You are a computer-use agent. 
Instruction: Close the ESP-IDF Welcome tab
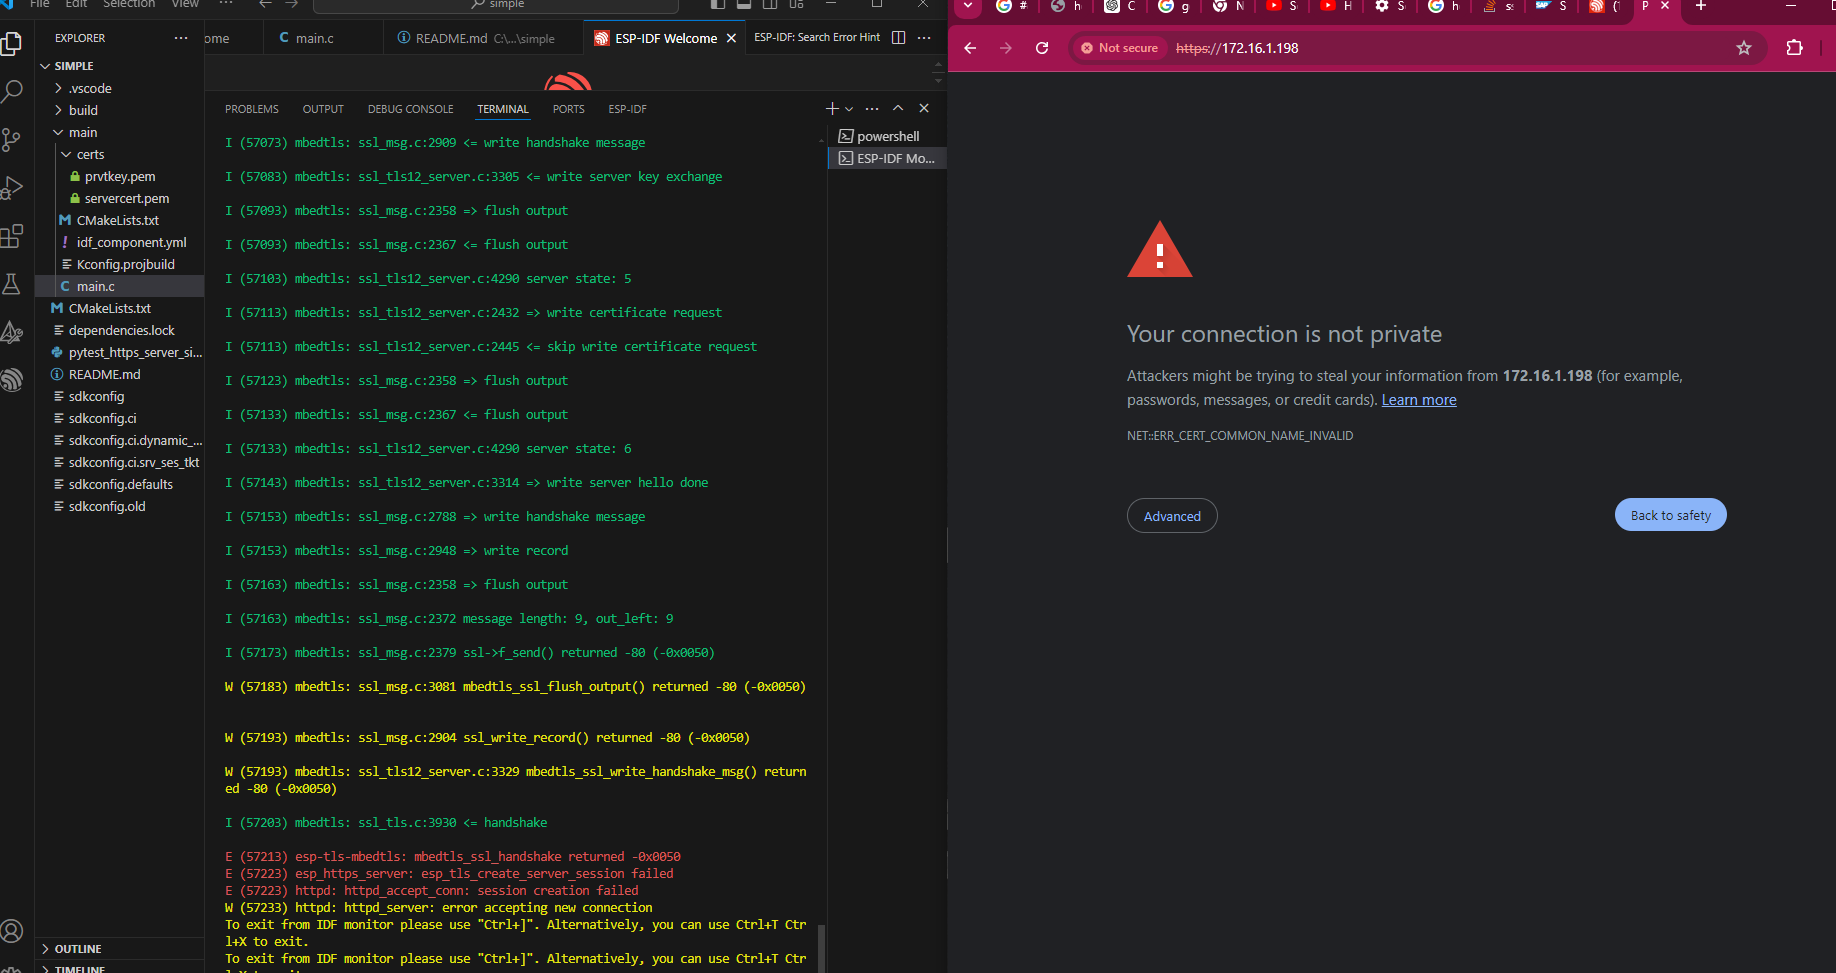tap(731, 38)
